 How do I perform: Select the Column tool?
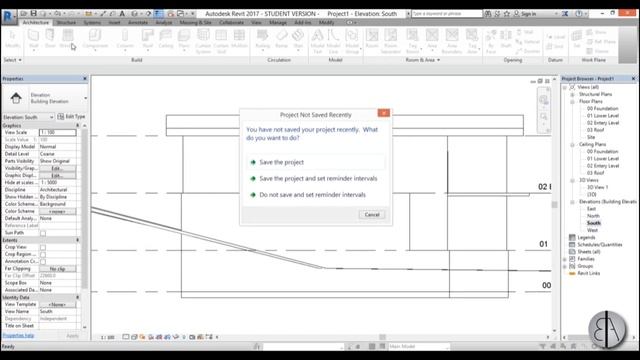[125, 39]
